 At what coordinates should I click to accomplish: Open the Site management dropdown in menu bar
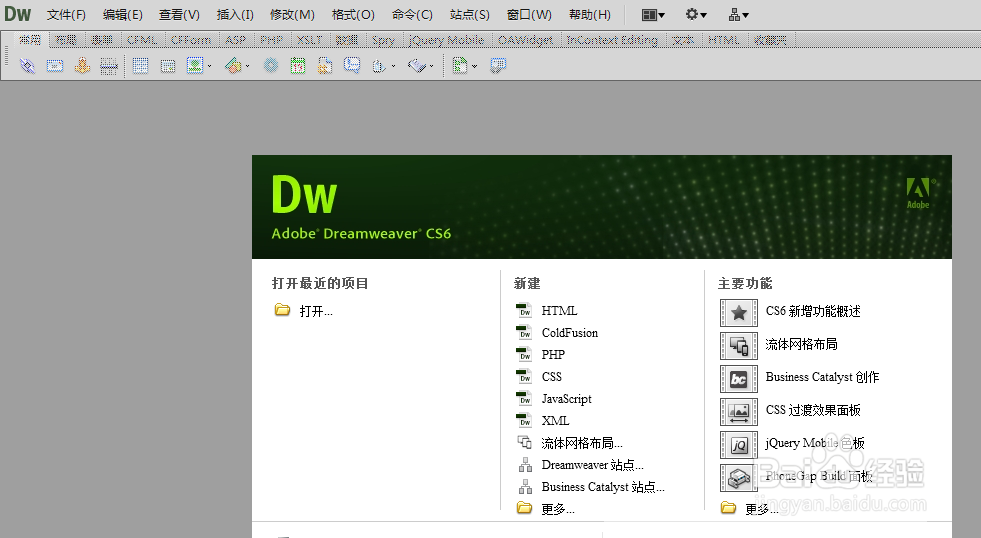pyautogui.click(x=738, y=14)
